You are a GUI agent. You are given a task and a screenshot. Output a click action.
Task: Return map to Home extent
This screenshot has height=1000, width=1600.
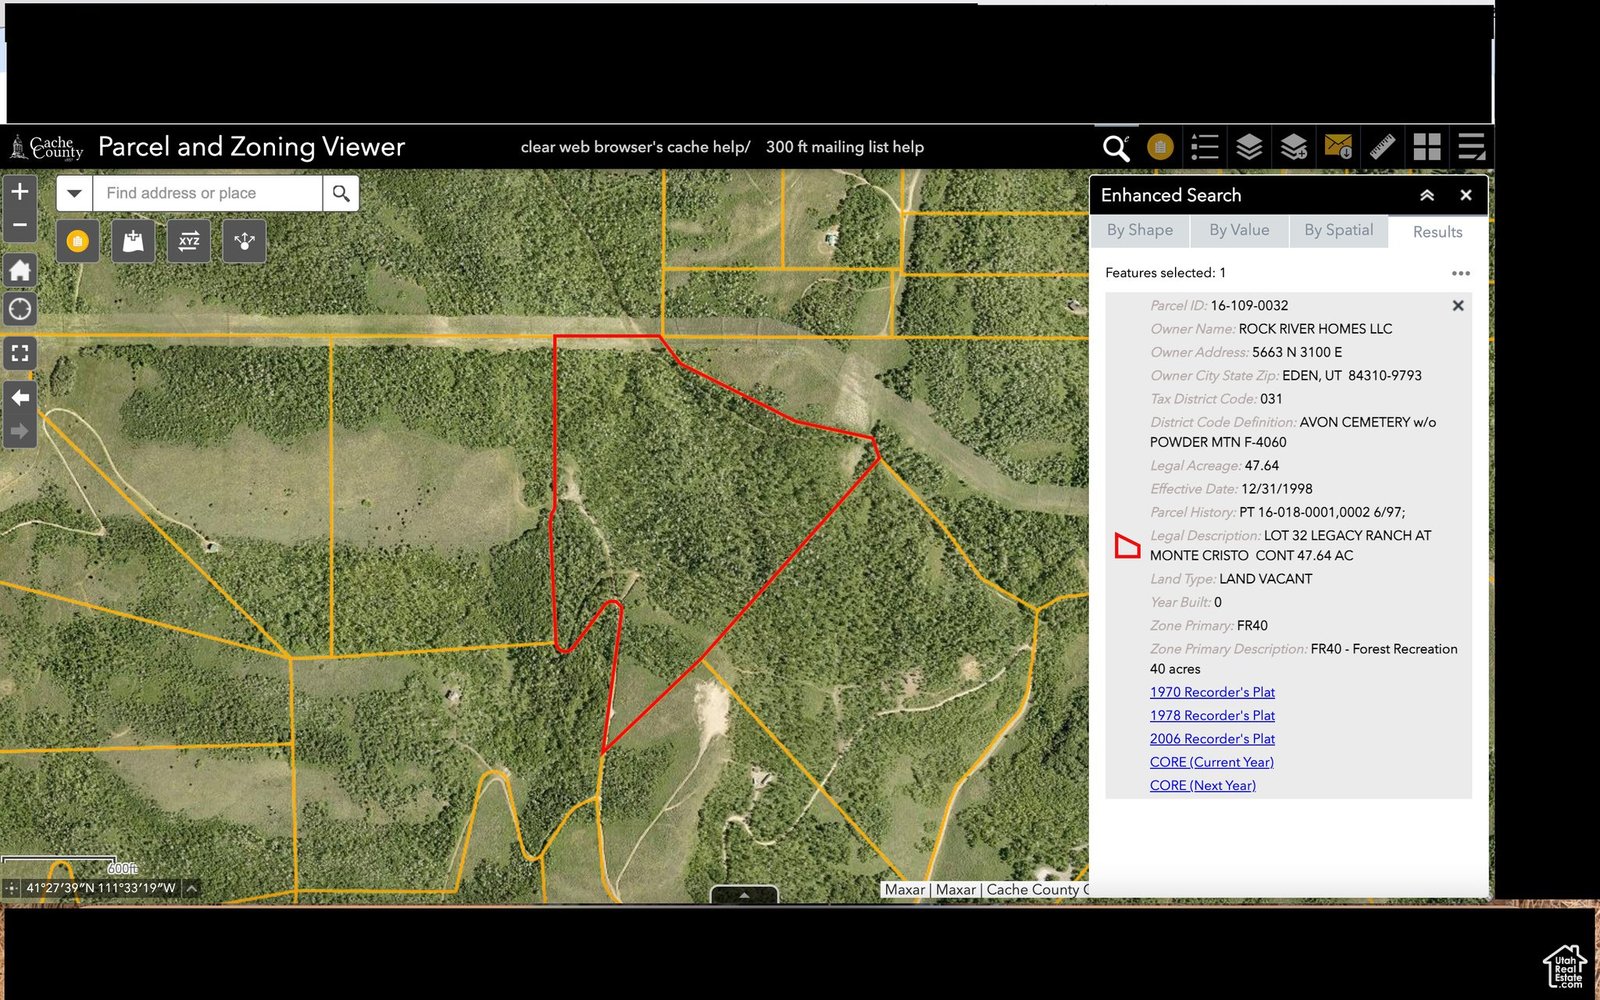19,270
